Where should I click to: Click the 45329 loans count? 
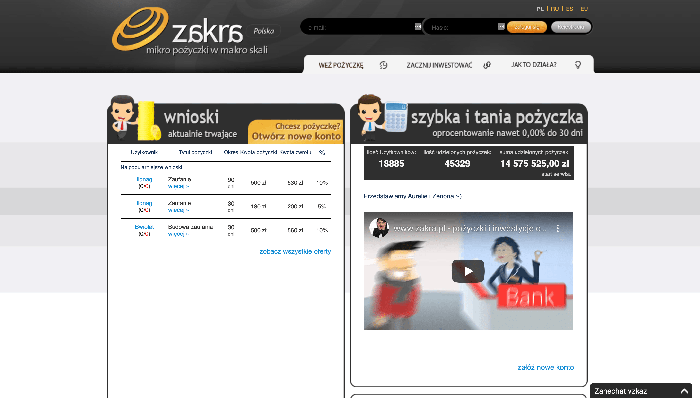click(457, 164)
